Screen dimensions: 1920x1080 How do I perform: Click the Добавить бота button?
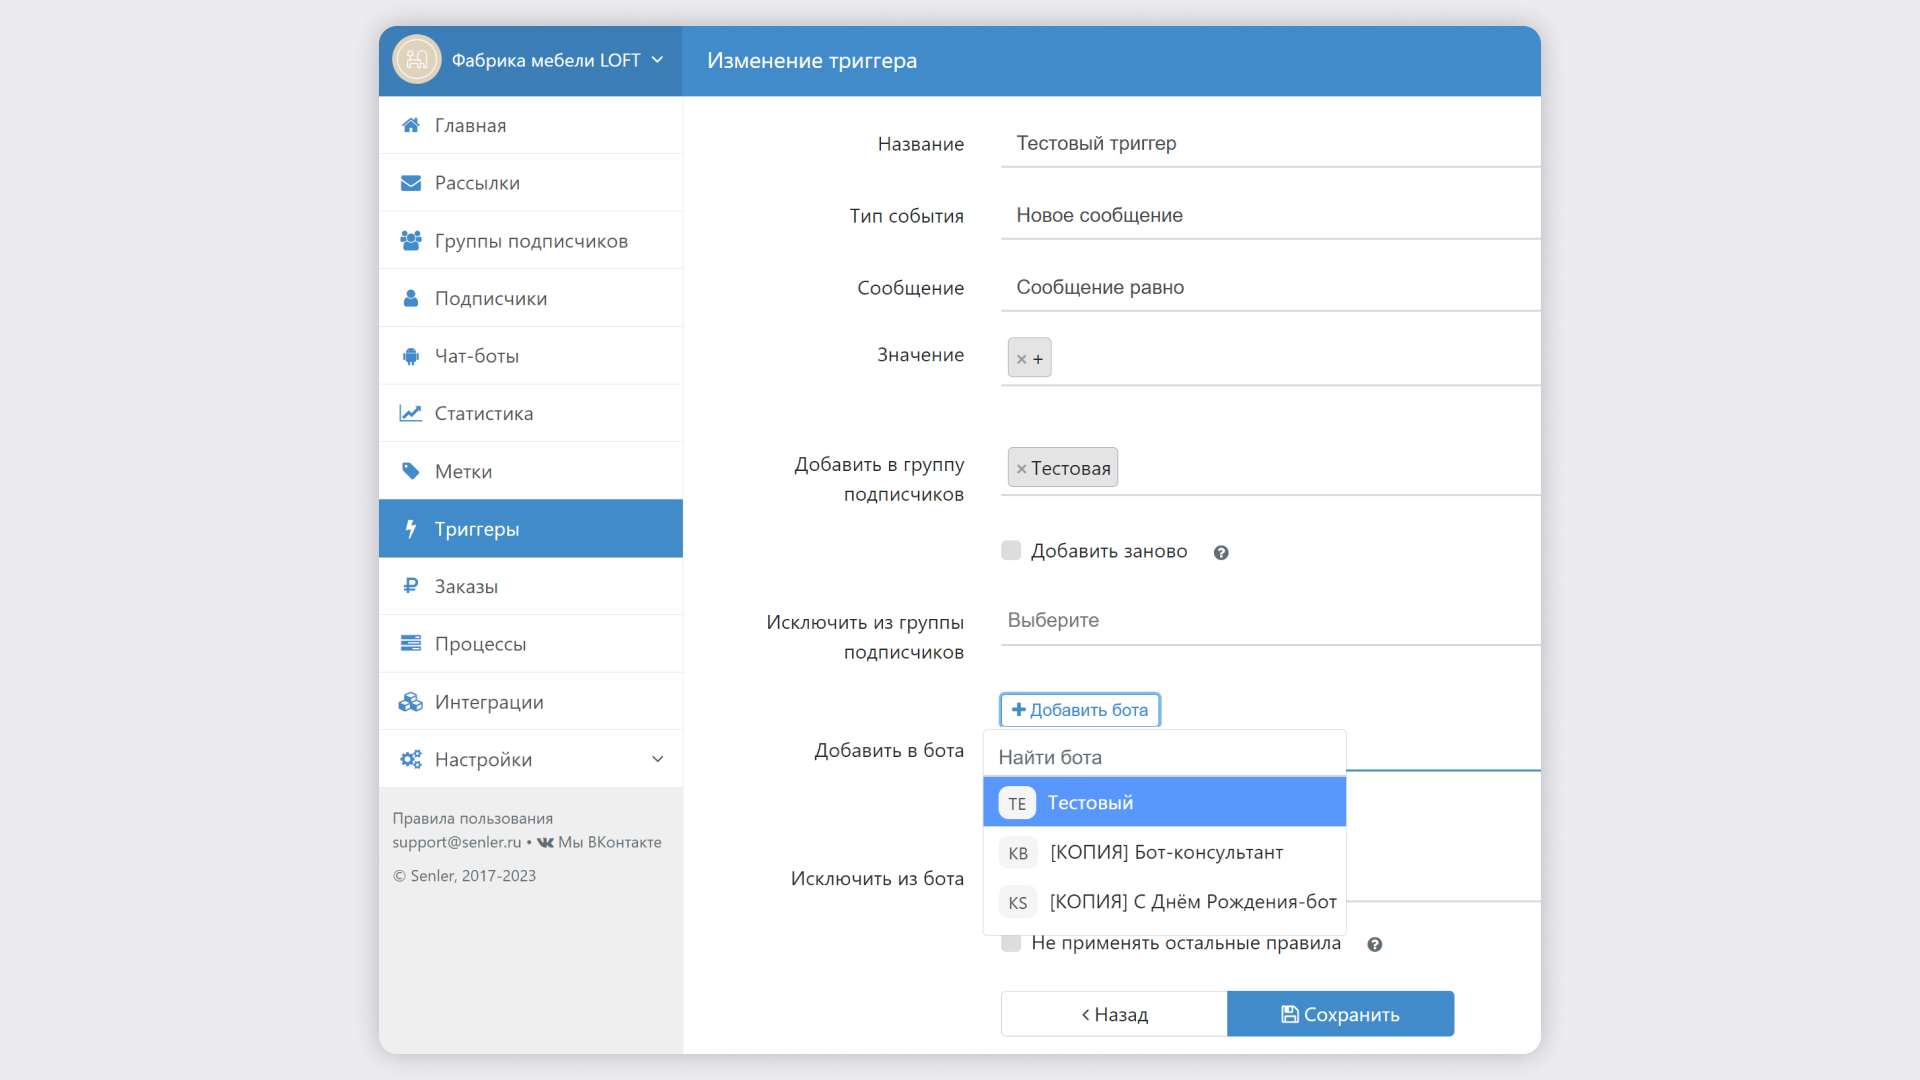point(1080,710)
